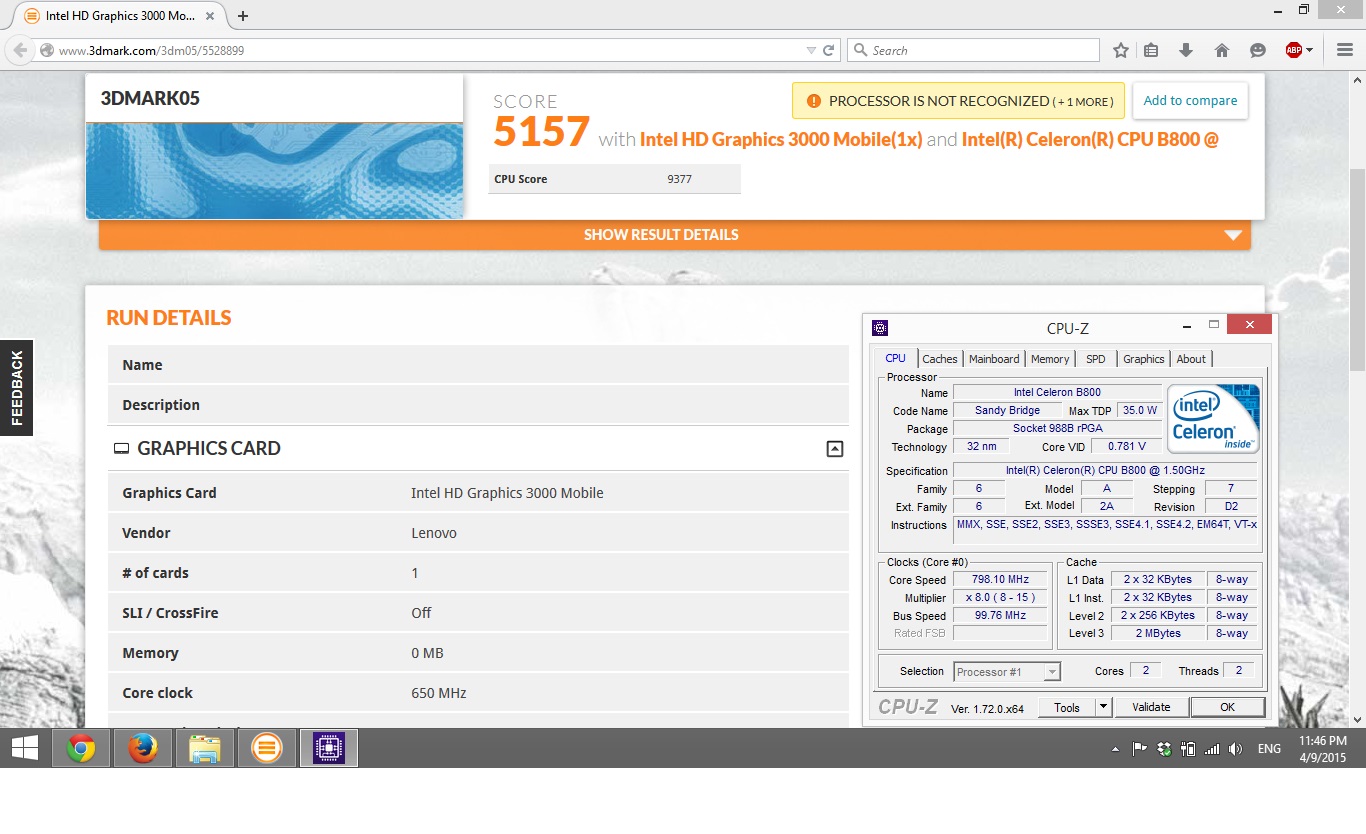This screenshot has width=1366, height=834.
Task: Select Core Speed value 798.10 MHz
Action: click(999, 580)
